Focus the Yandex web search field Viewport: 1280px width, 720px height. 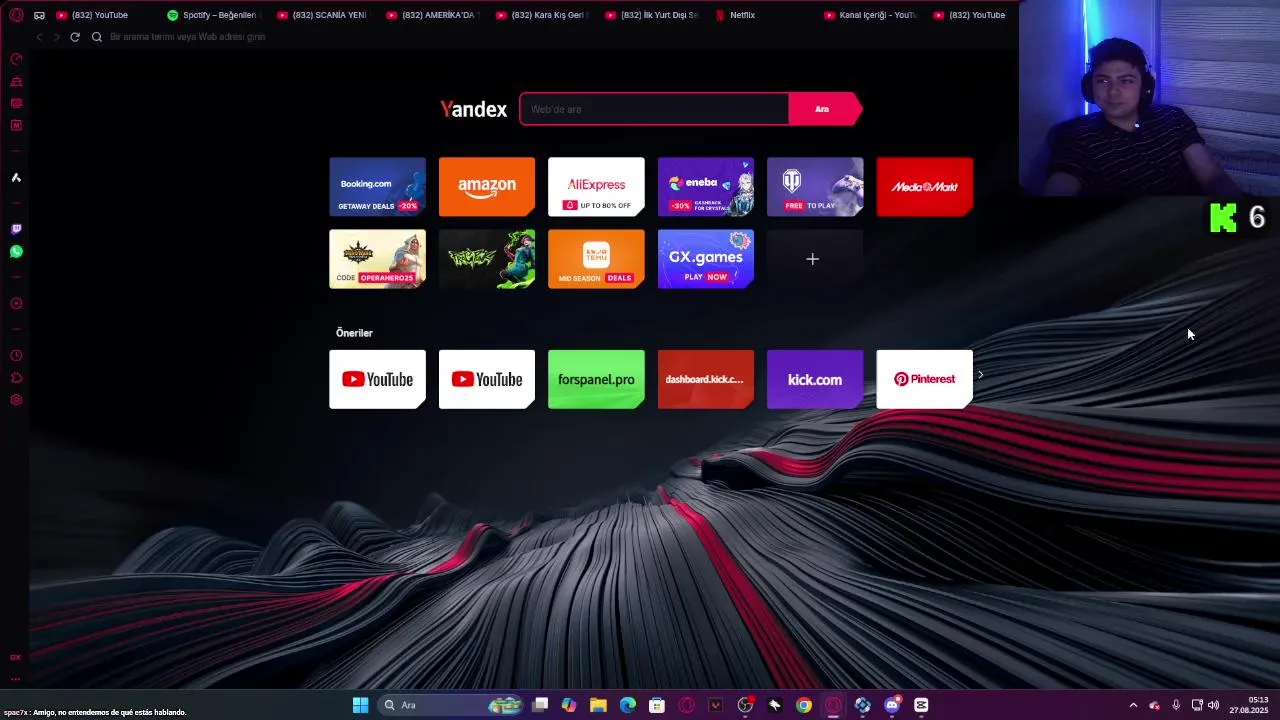coord(655,109)
